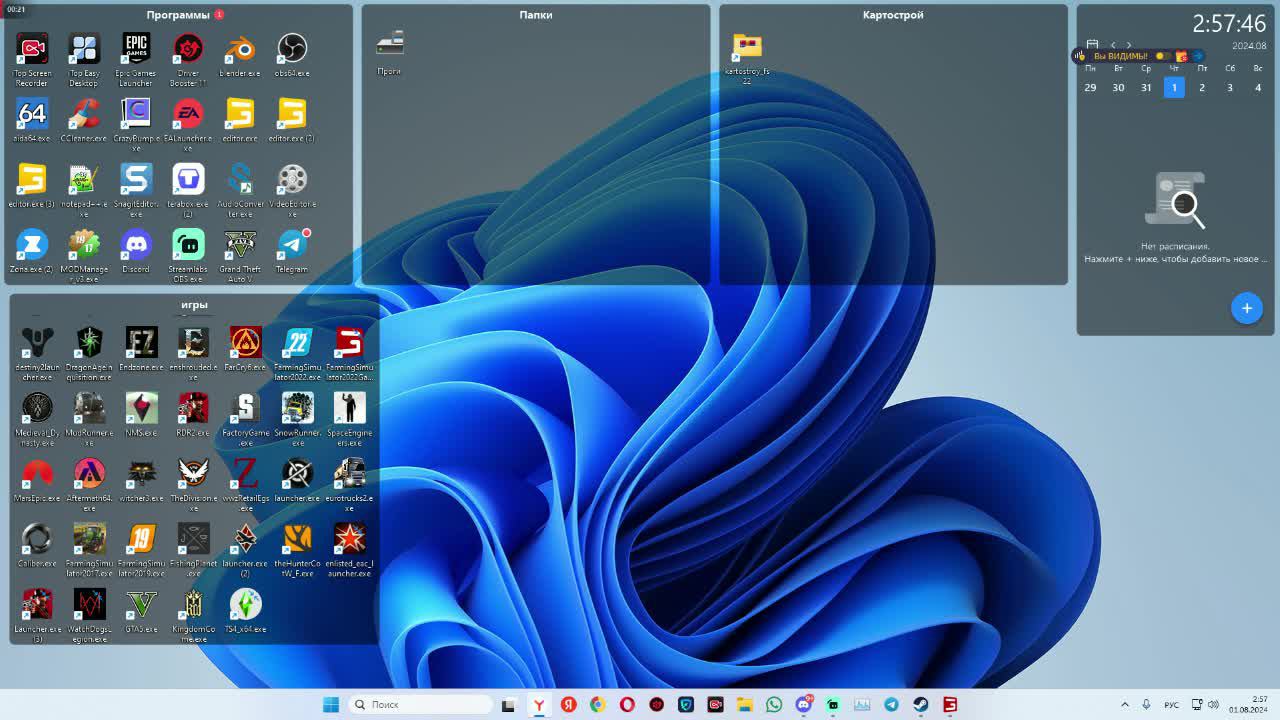The image size is (1280, 720).
Task: Open the iTop Screen Recorder shortcut
Action: [x=32, y=58]
